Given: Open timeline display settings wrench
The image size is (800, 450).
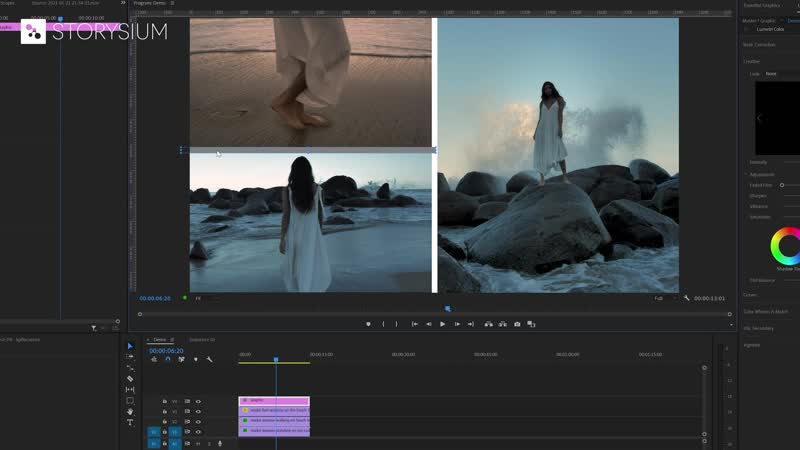Looking at the screenshot, I should click(209, 359).
